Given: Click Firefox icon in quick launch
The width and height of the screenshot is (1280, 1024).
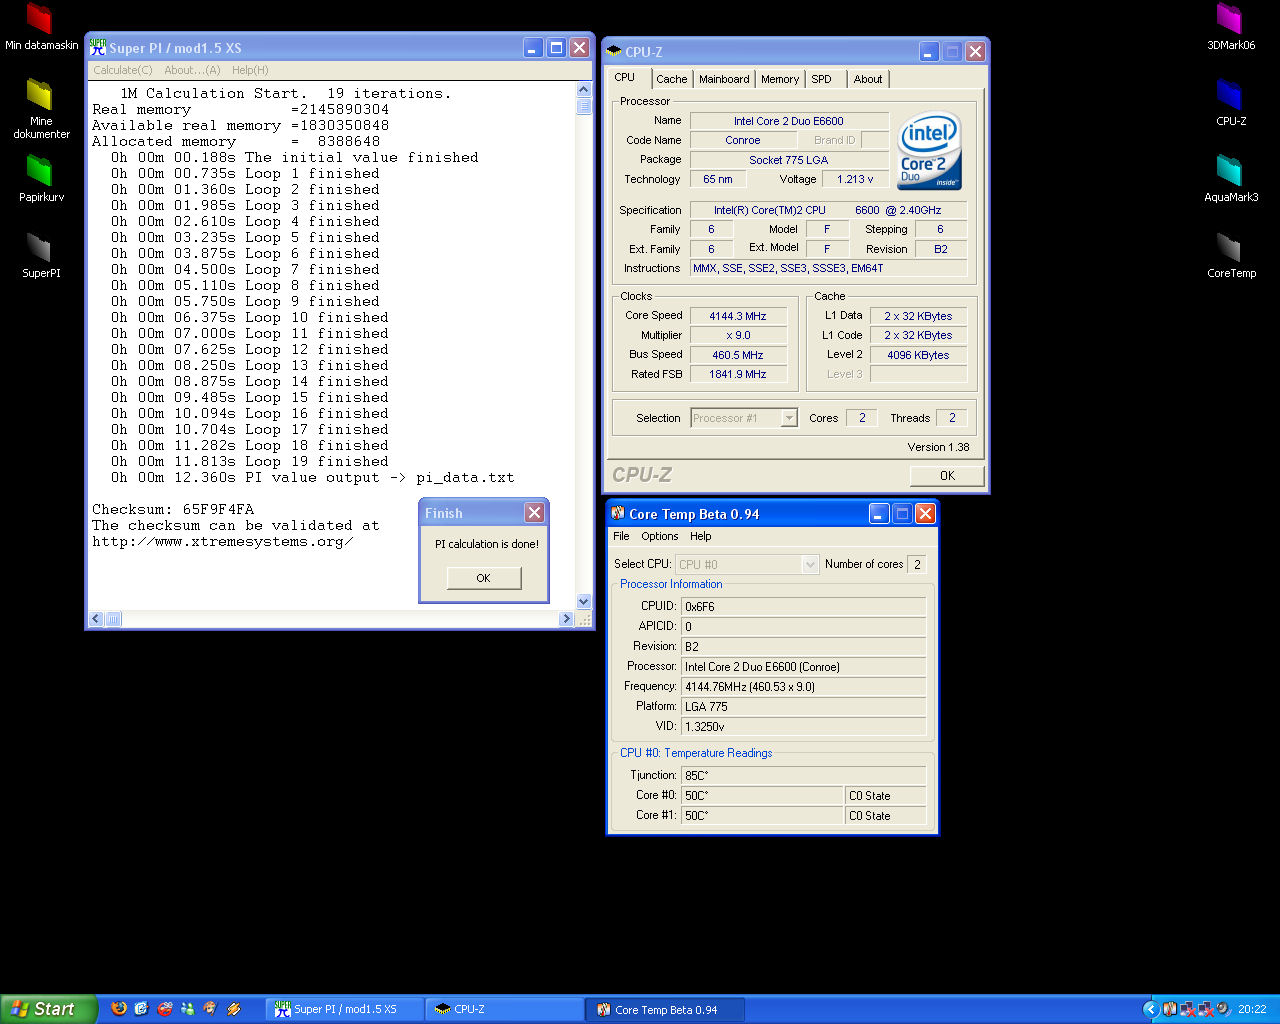Looking at the screenshot, I should point(119,1009).
